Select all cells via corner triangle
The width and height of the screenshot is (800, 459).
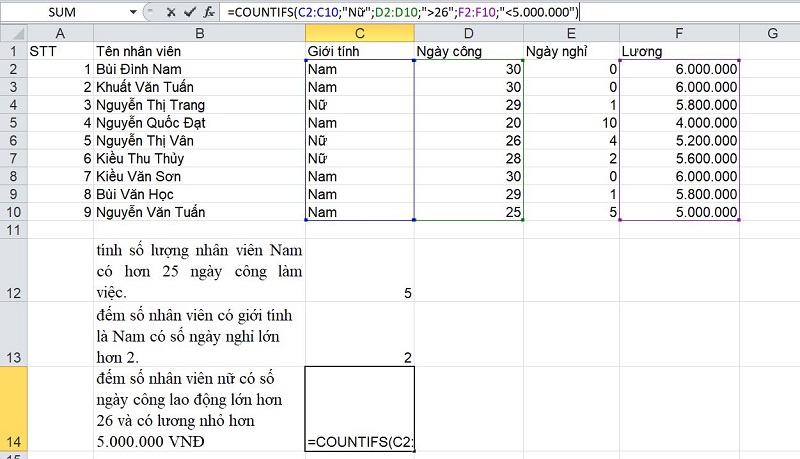[x=13, y=34]
